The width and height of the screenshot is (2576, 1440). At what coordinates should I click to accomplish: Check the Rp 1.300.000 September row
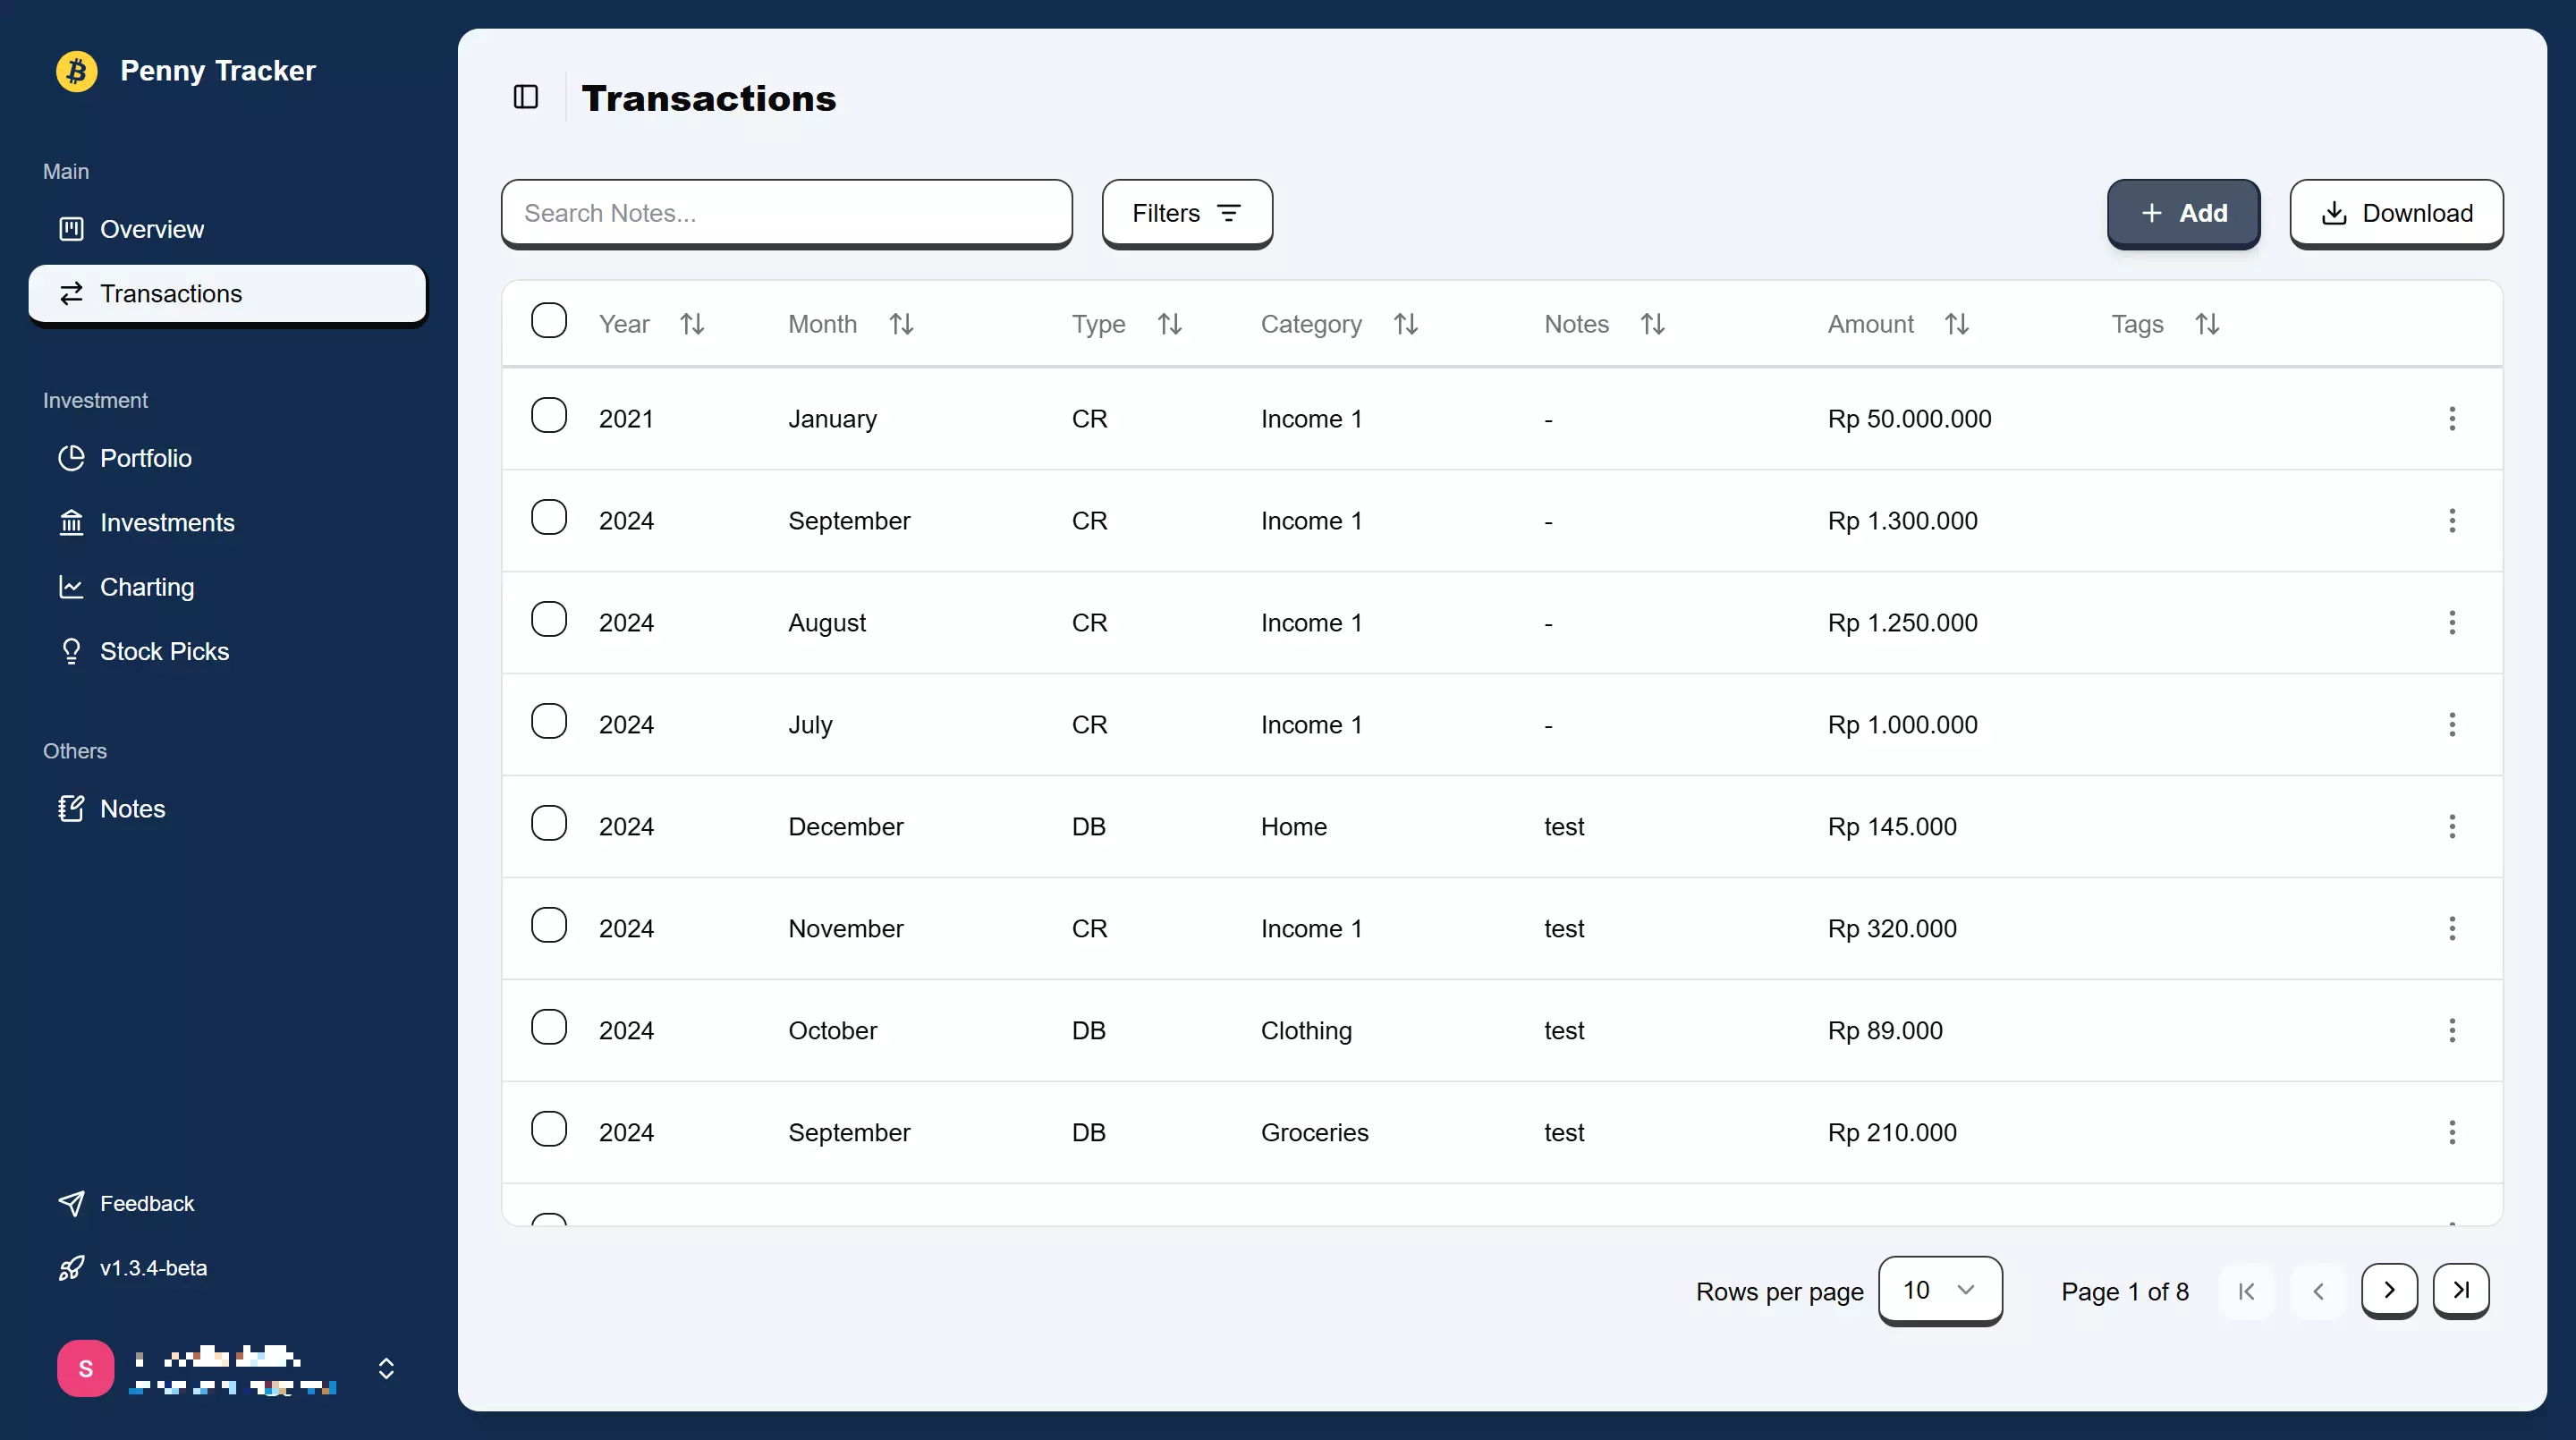(549, 518)
